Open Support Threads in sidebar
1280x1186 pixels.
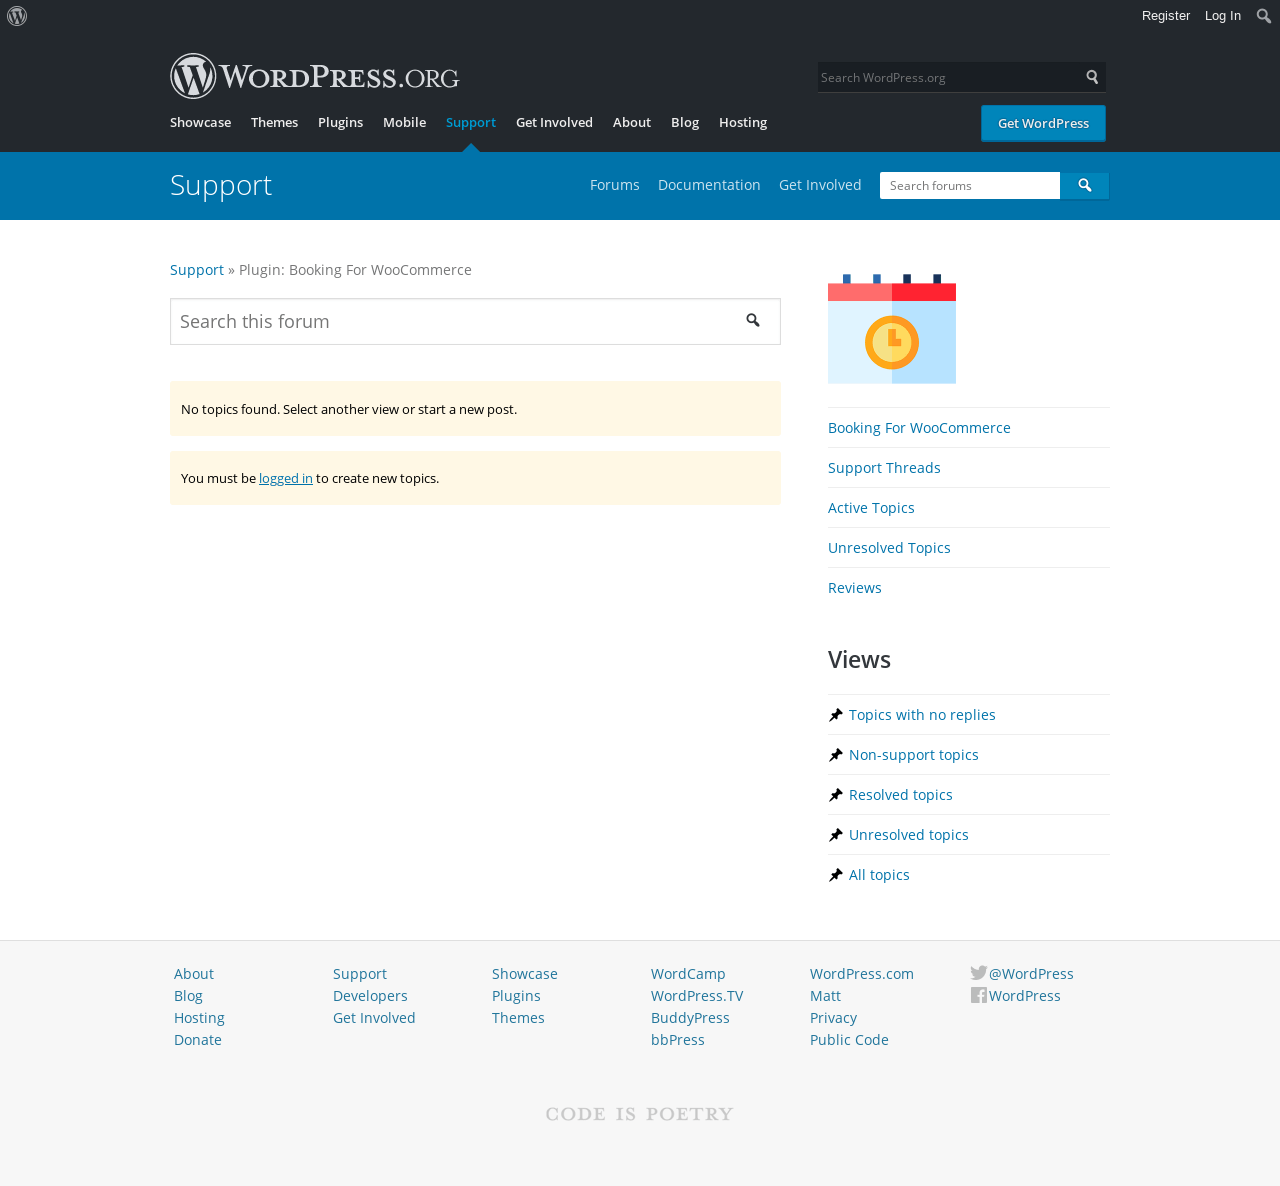tap(884, 468)
